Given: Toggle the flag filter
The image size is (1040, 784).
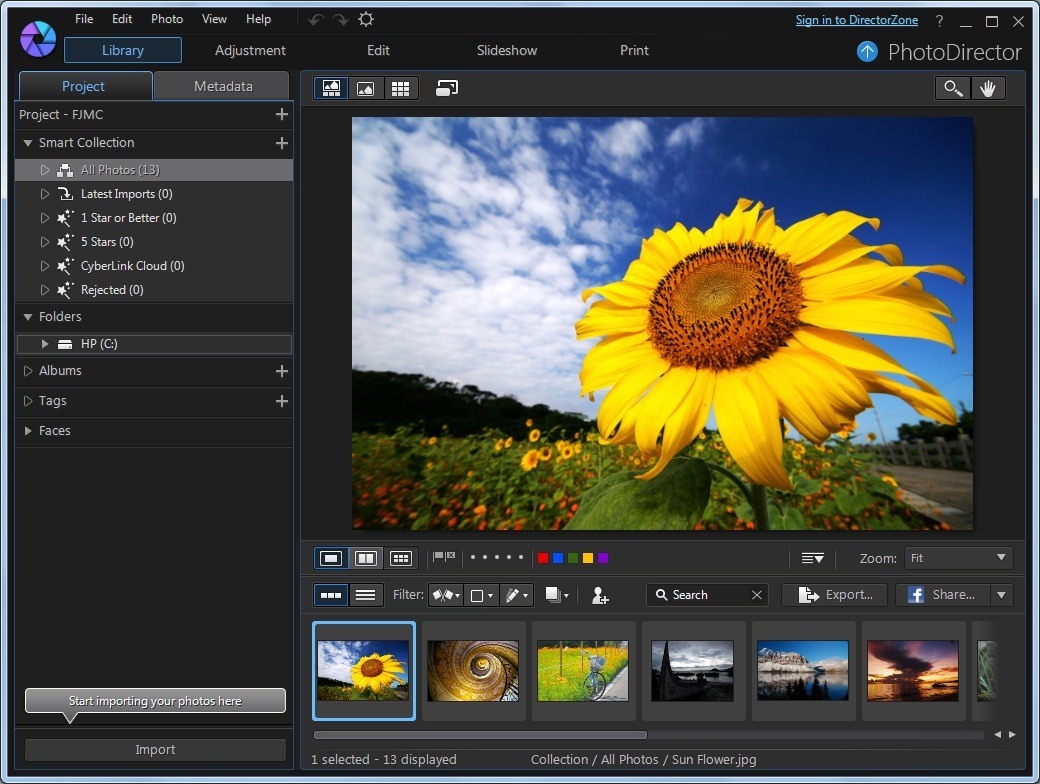Looking at the screenshot, I should click(x=445, y=595).
